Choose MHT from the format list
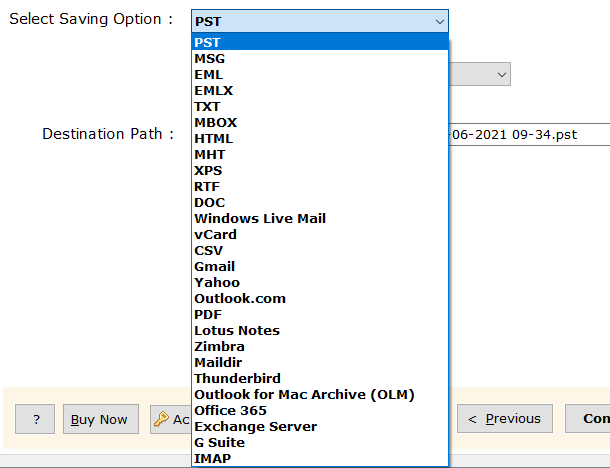610x468 pixels. coord(320,154)
